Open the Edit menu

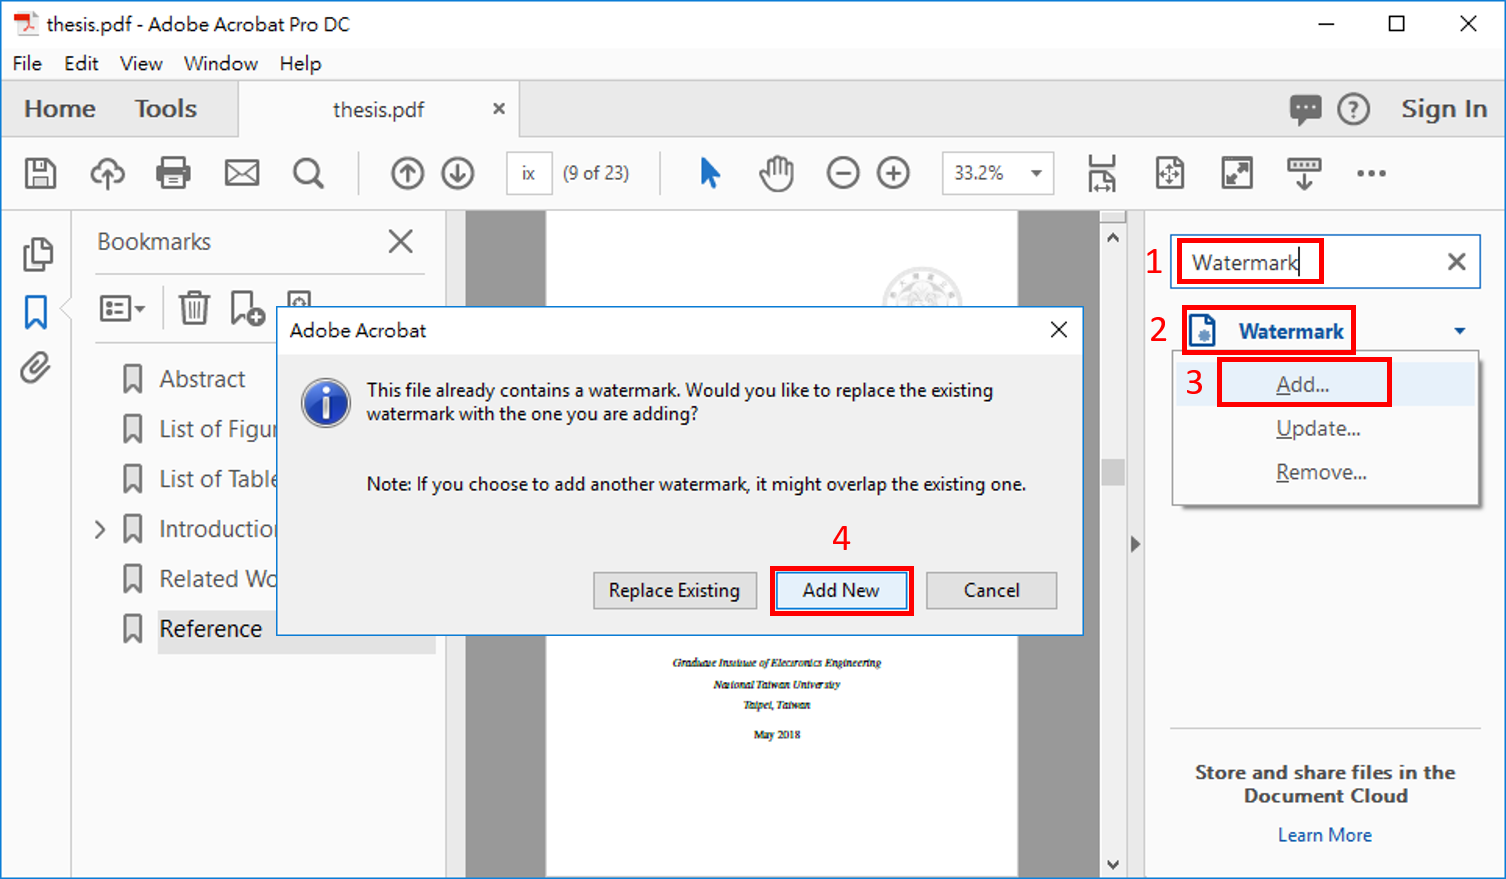click(x=81, y=64)
